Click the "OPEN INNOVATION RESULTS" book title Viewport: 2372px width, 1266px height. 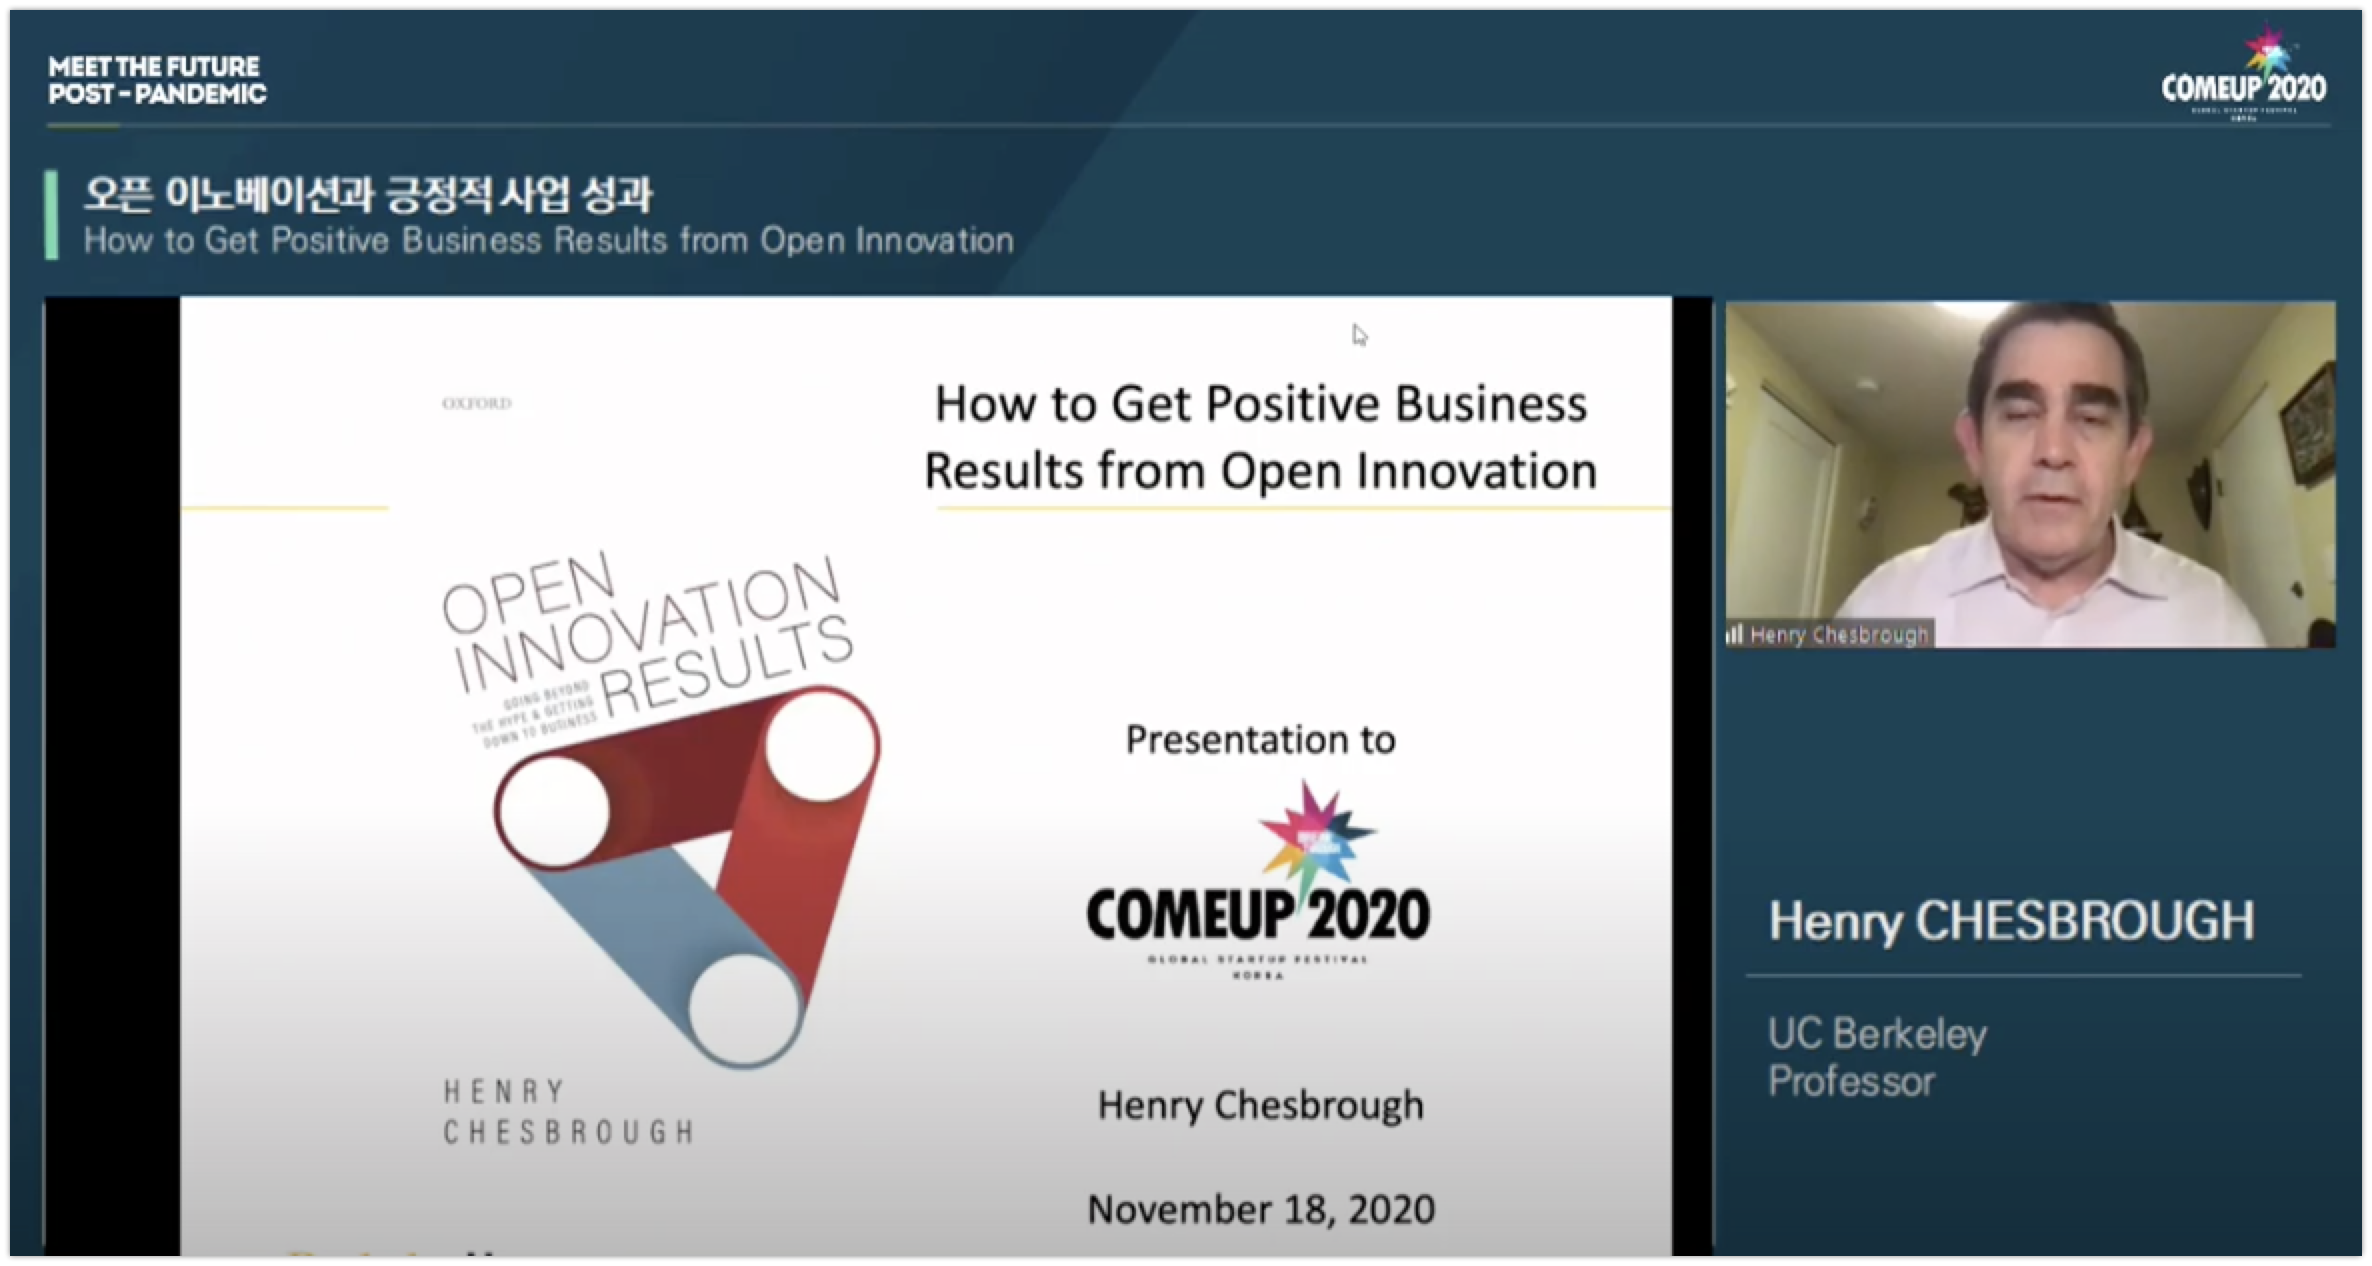tap(647, 636)
